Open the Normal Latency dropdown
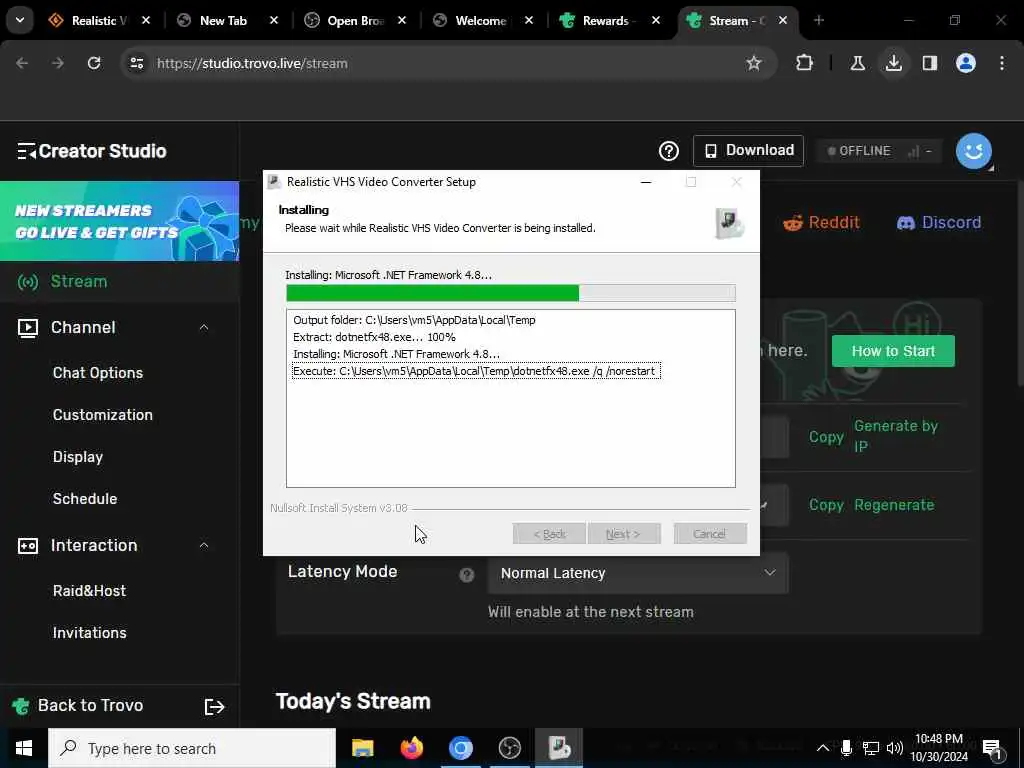 (638, 573)
